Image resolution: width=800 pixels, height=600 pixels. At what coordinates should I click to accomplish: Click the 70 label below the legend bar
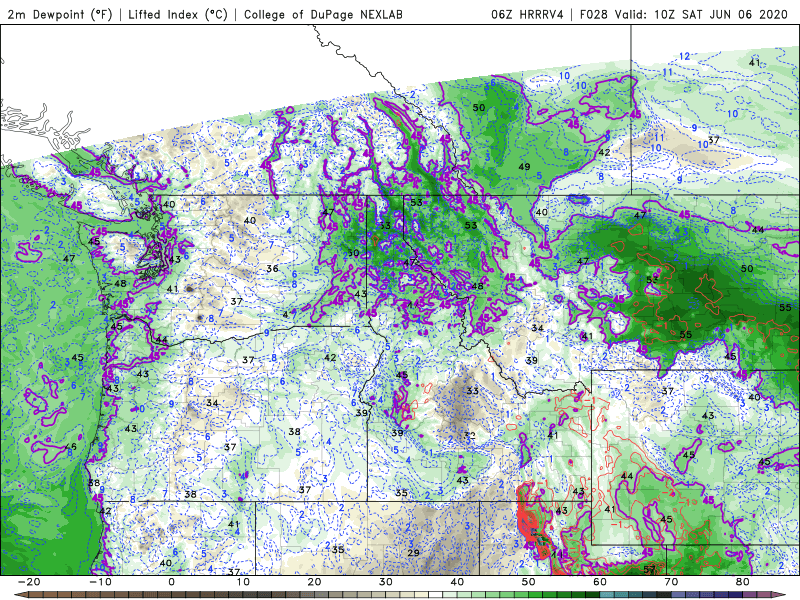[671, 582]
